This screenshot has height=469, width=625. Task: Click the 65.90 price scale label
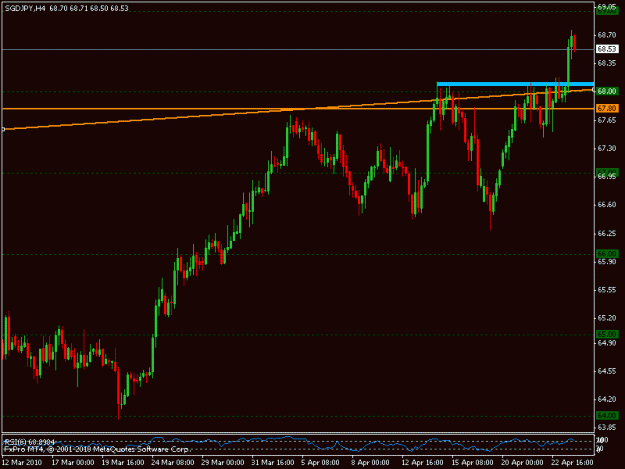pos(607,261)
